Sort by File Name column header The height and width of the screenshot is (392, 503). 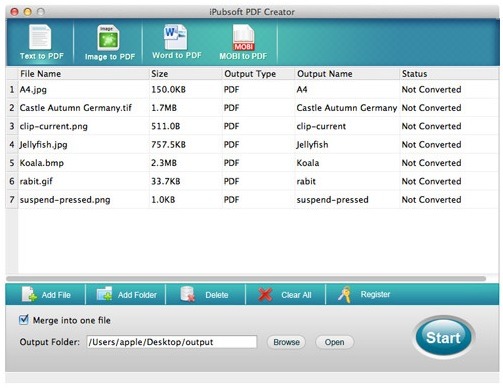pyautogui.click(x=83, y=74)
